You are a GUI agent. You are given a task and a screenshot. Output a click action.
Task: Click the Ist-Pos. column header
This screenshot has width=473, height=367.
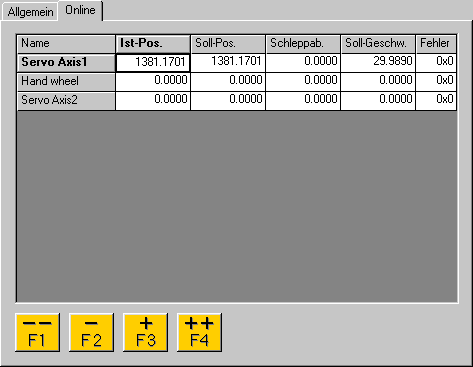[x=153, y=44]
